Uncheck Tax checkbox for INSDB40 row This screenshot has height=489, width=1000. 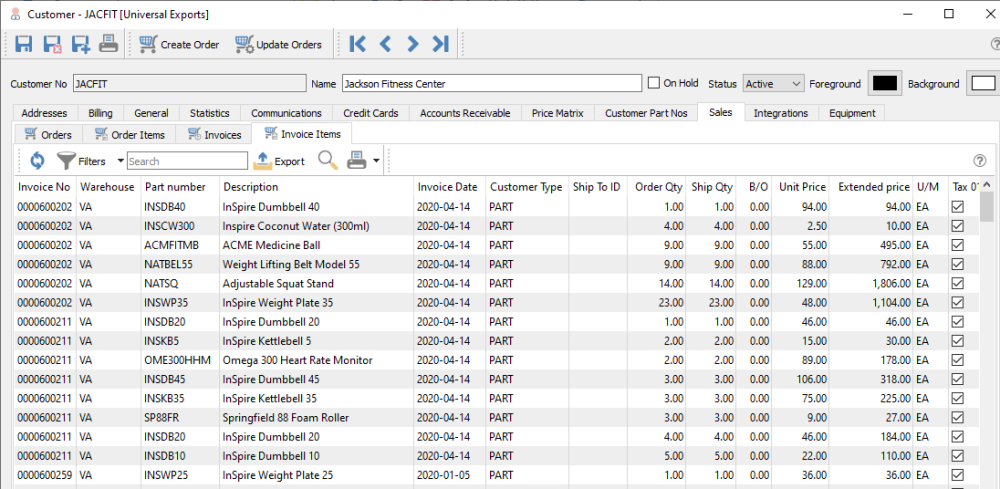click(957, 207)
